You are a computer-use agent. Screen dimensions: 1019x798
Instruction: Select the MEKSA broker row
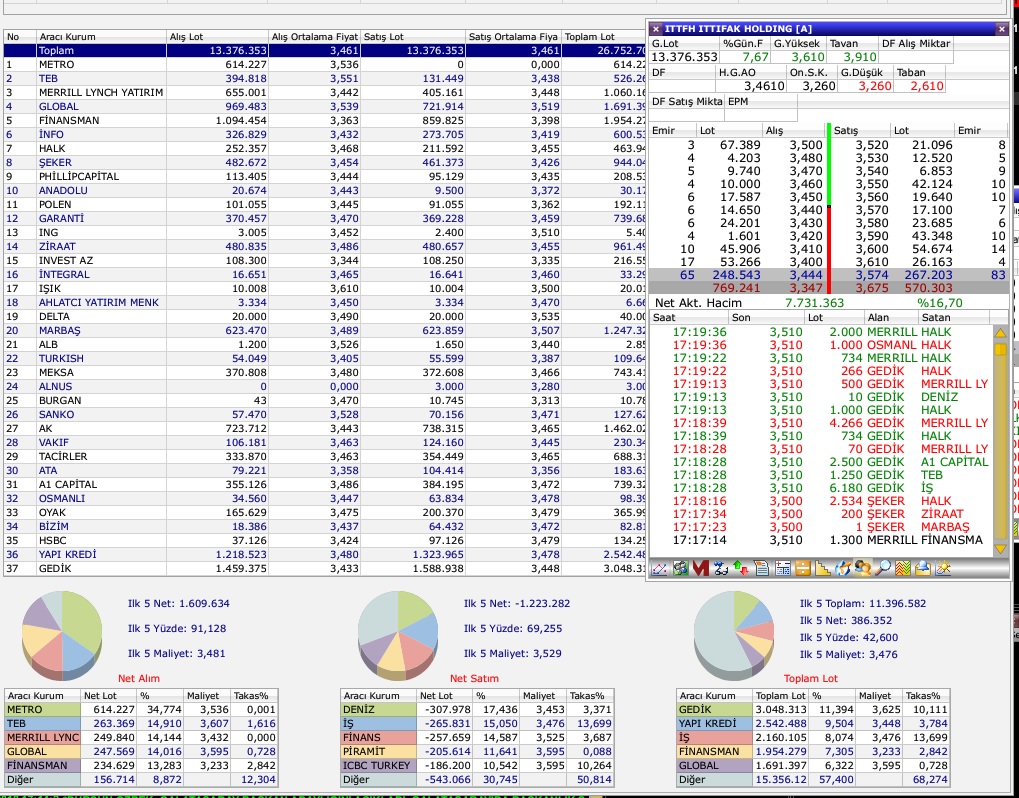325,372
